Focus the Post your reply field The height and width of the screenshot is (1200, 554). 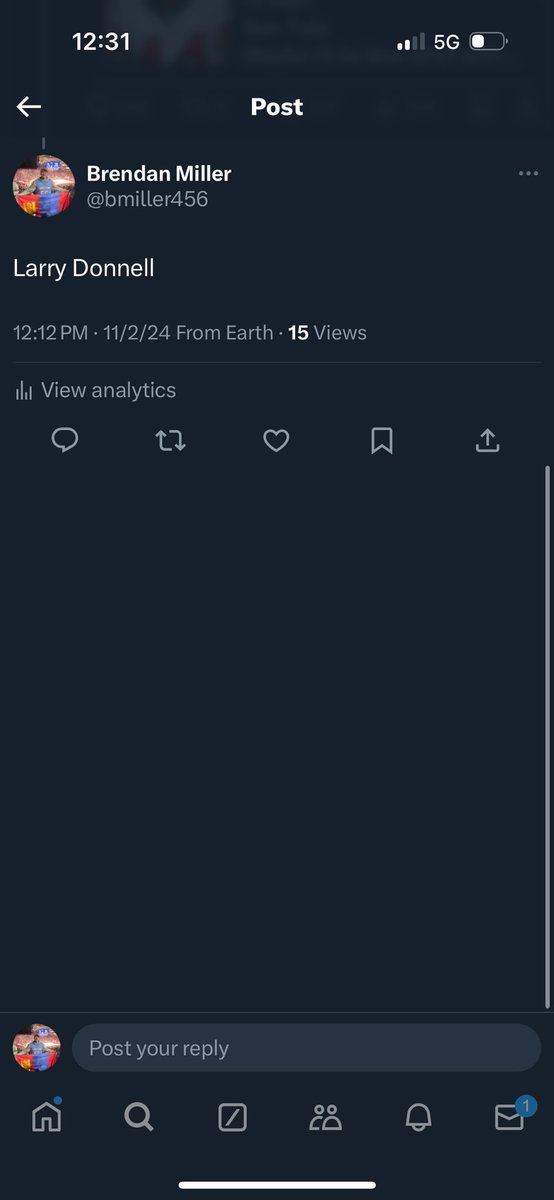pos(306,1048)
